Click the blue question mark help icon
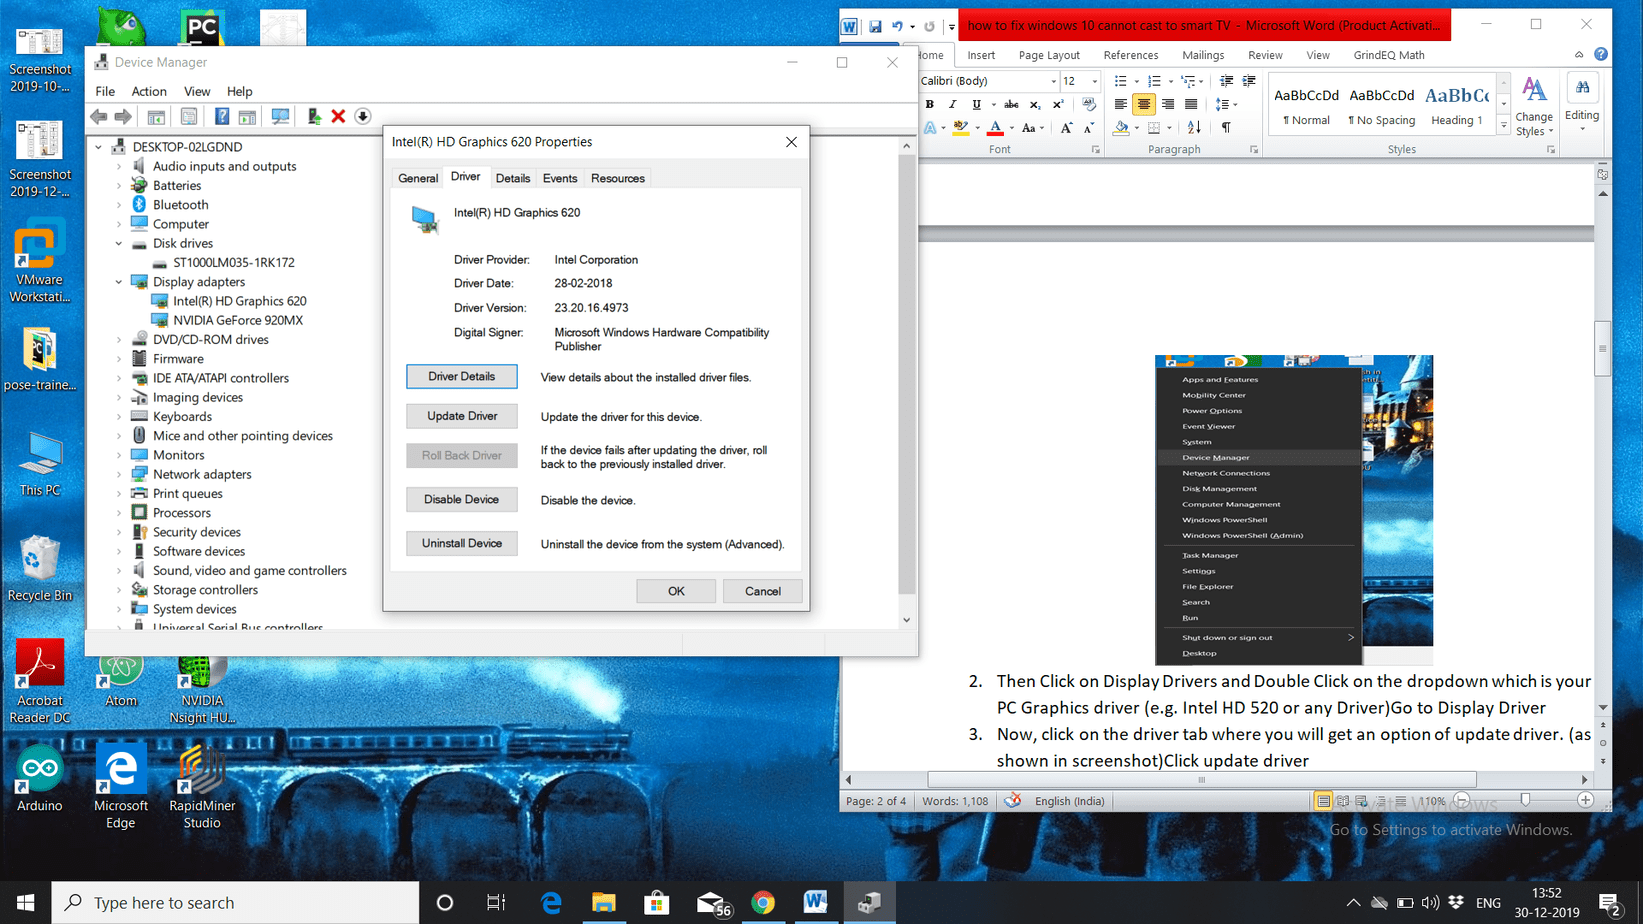Screen dimensions: 1643x924 (222, 117)
